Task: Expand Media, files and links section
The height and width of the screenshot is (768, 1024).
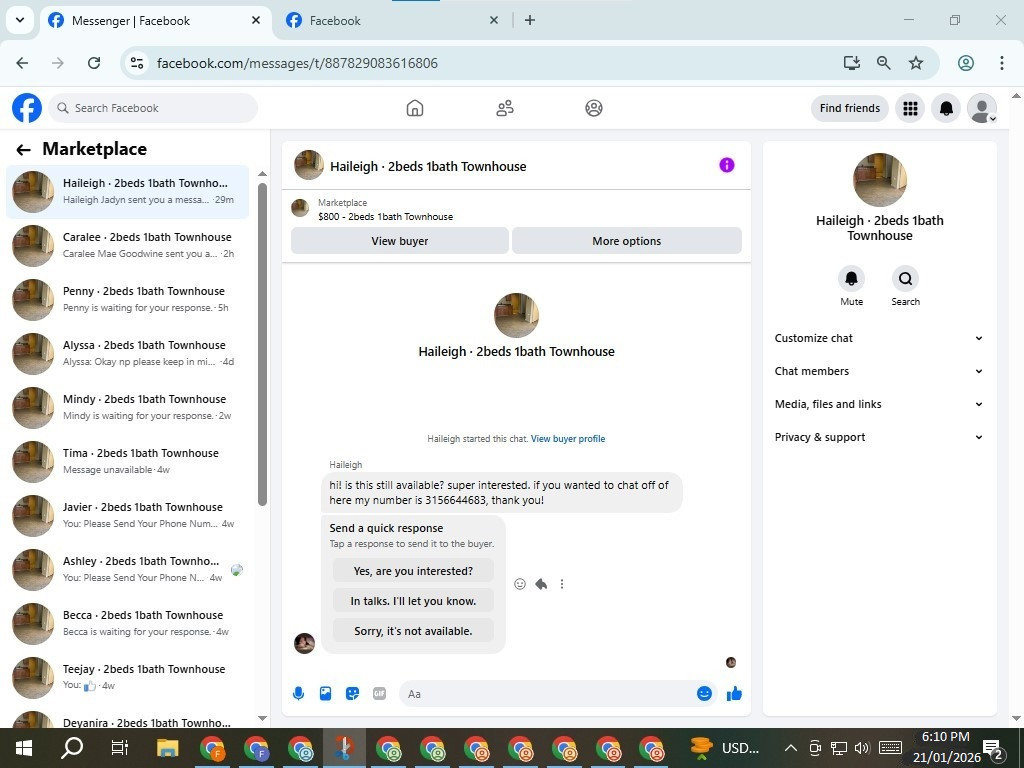Action: pos(879,404)
